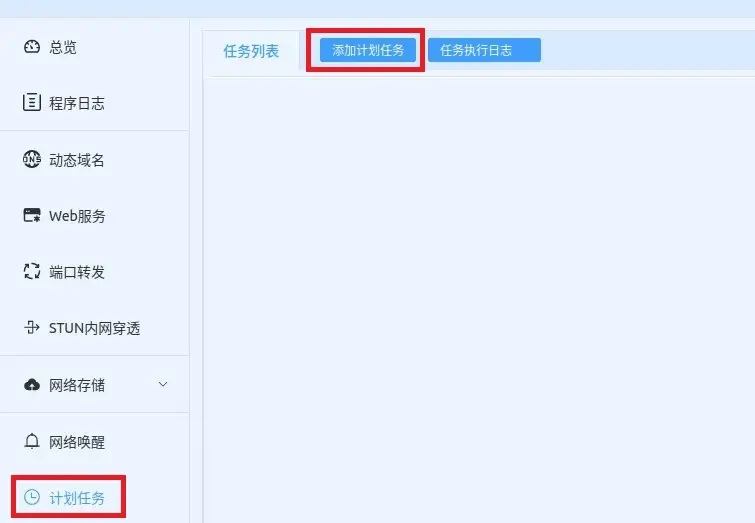Click the browser window icon for Web服务

click(x=32, y=215)
